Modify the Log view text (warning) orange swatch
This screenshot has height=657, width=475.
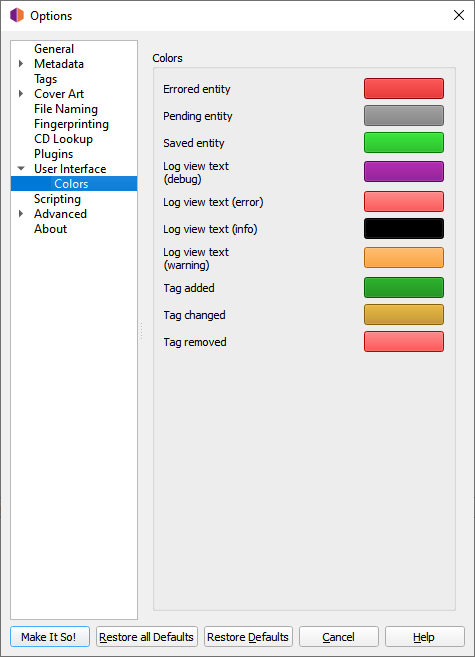click(404, 258)
